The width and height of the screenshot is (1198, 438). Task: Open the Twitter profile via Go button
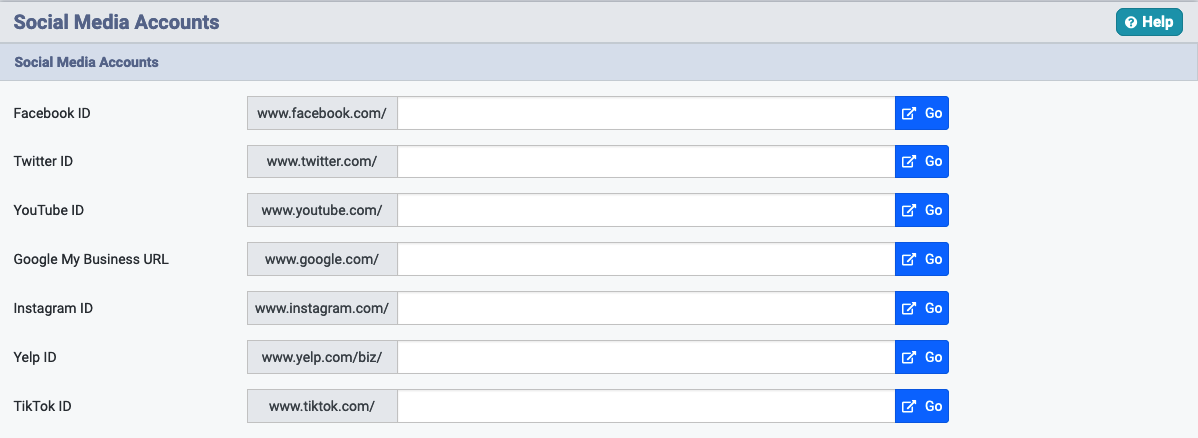point(921,161)
